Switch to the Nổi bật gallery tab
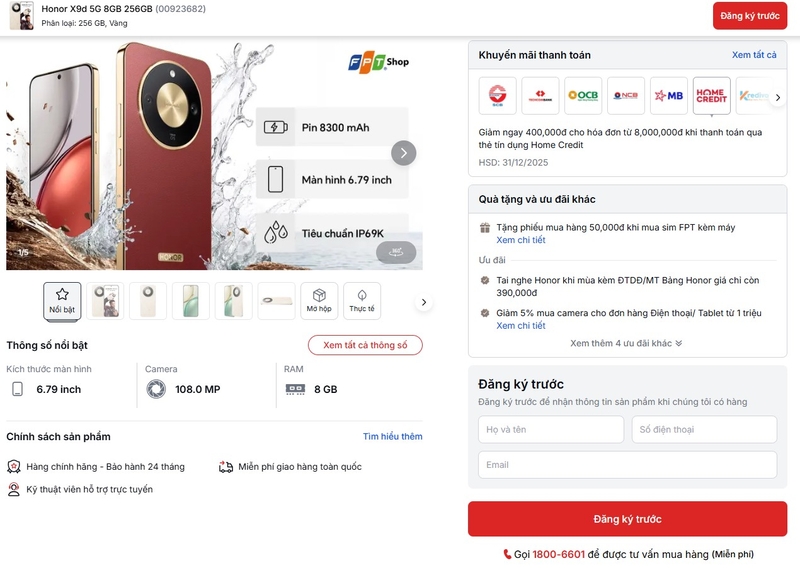This screenshot has height=568, width=800. click(x=62, y=301)
